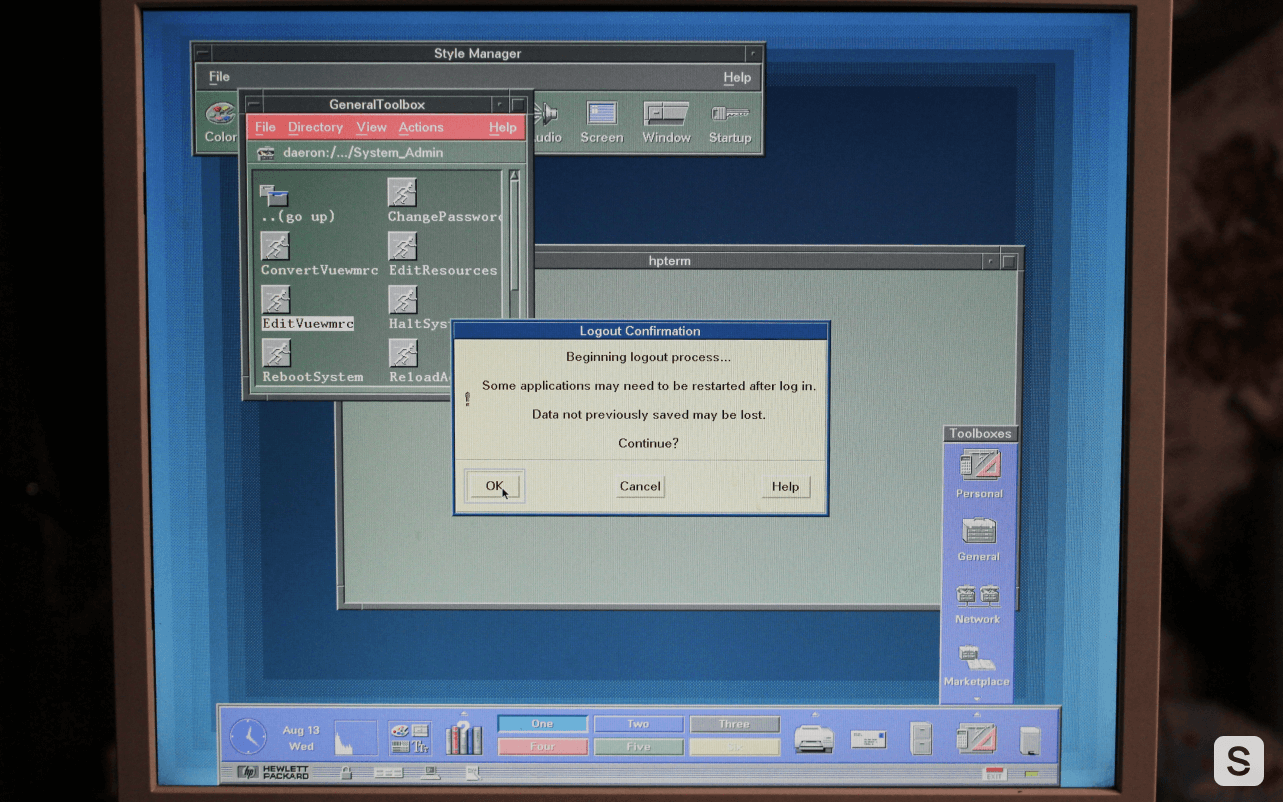Click the printer icon in front panel
Image resolution: width=1283 pixels, height=802 pixels.
(814, 738)
